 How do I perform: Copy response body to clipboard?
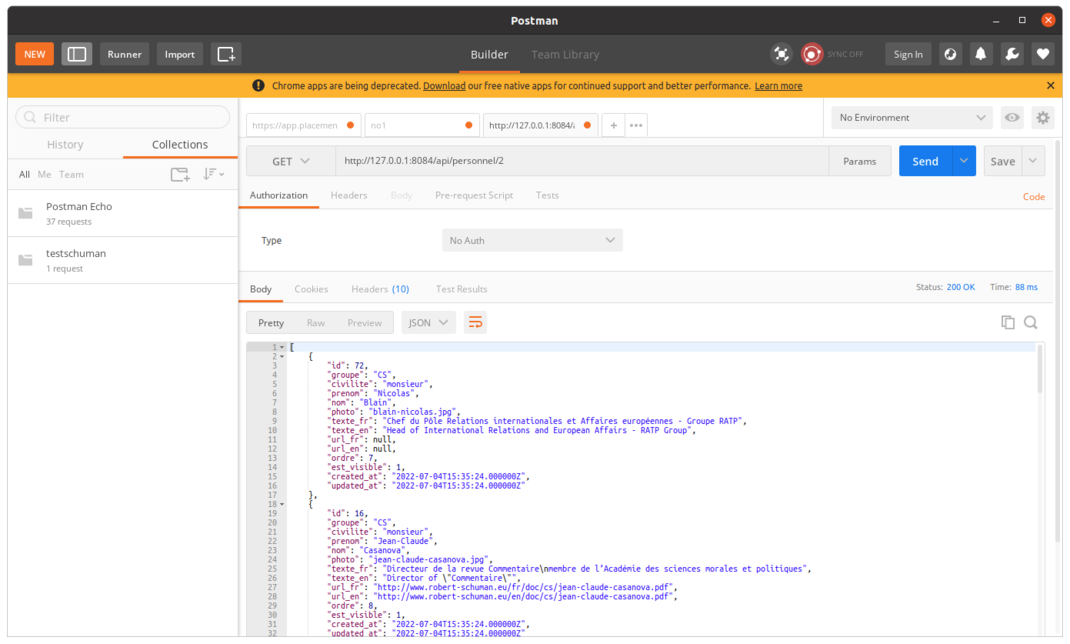[x=1007, y=322]
